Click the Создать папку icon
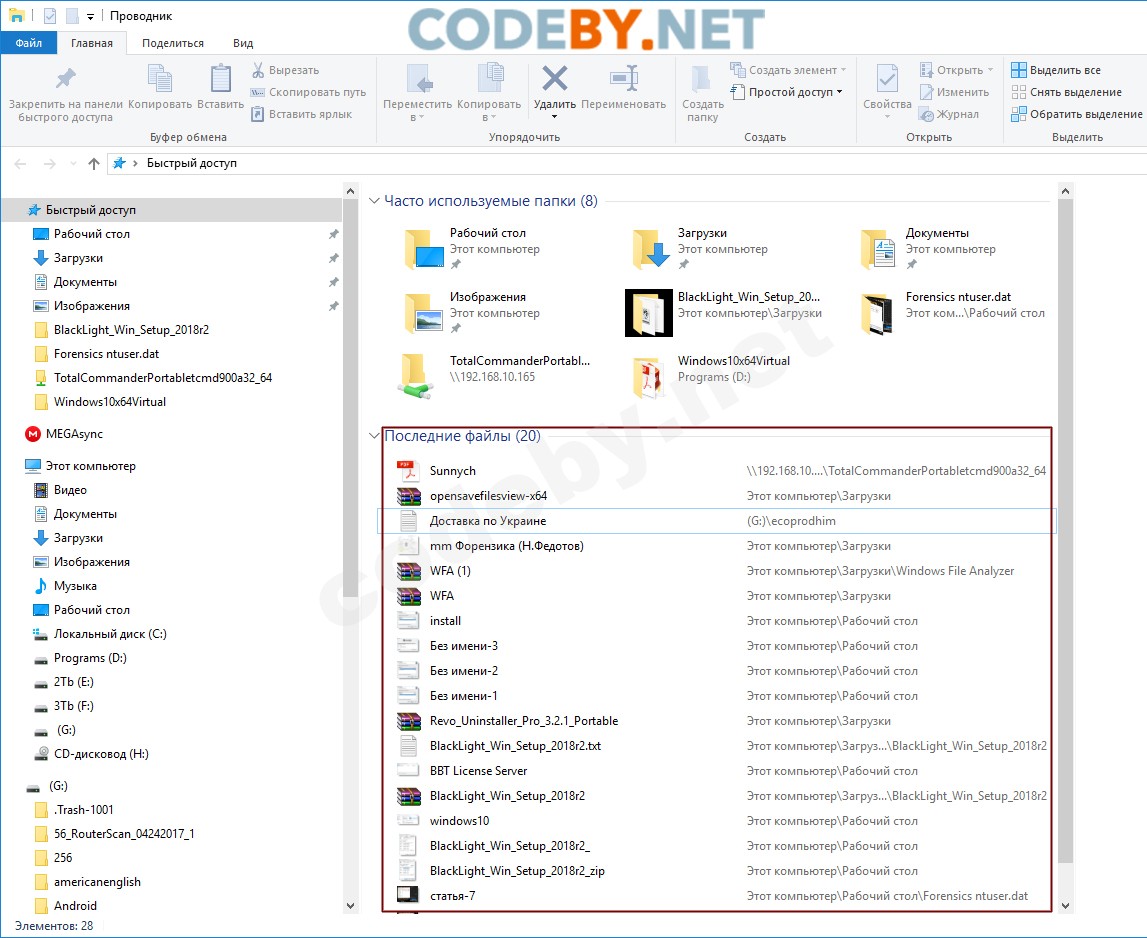This screenshot has height=938, width=1147. pyautogui.click(x=702, y=78)
